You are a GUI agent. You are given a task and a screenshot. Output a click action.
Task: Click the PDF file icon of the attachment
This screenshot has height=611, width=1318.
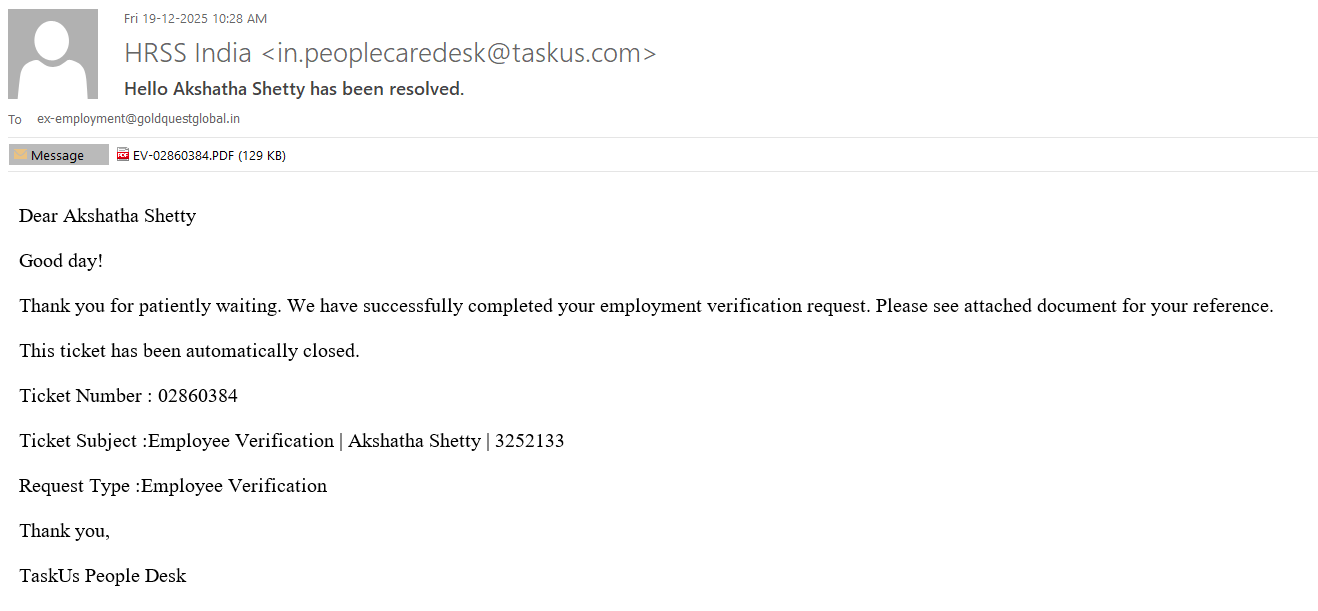(x=123, y=155)
